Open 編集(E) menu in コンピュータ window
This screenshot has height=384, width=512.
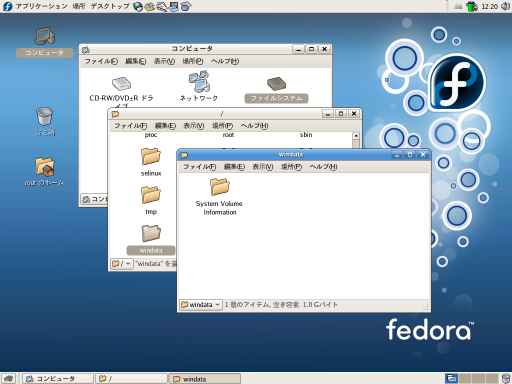pyautogui.click(x=135, y=61)
